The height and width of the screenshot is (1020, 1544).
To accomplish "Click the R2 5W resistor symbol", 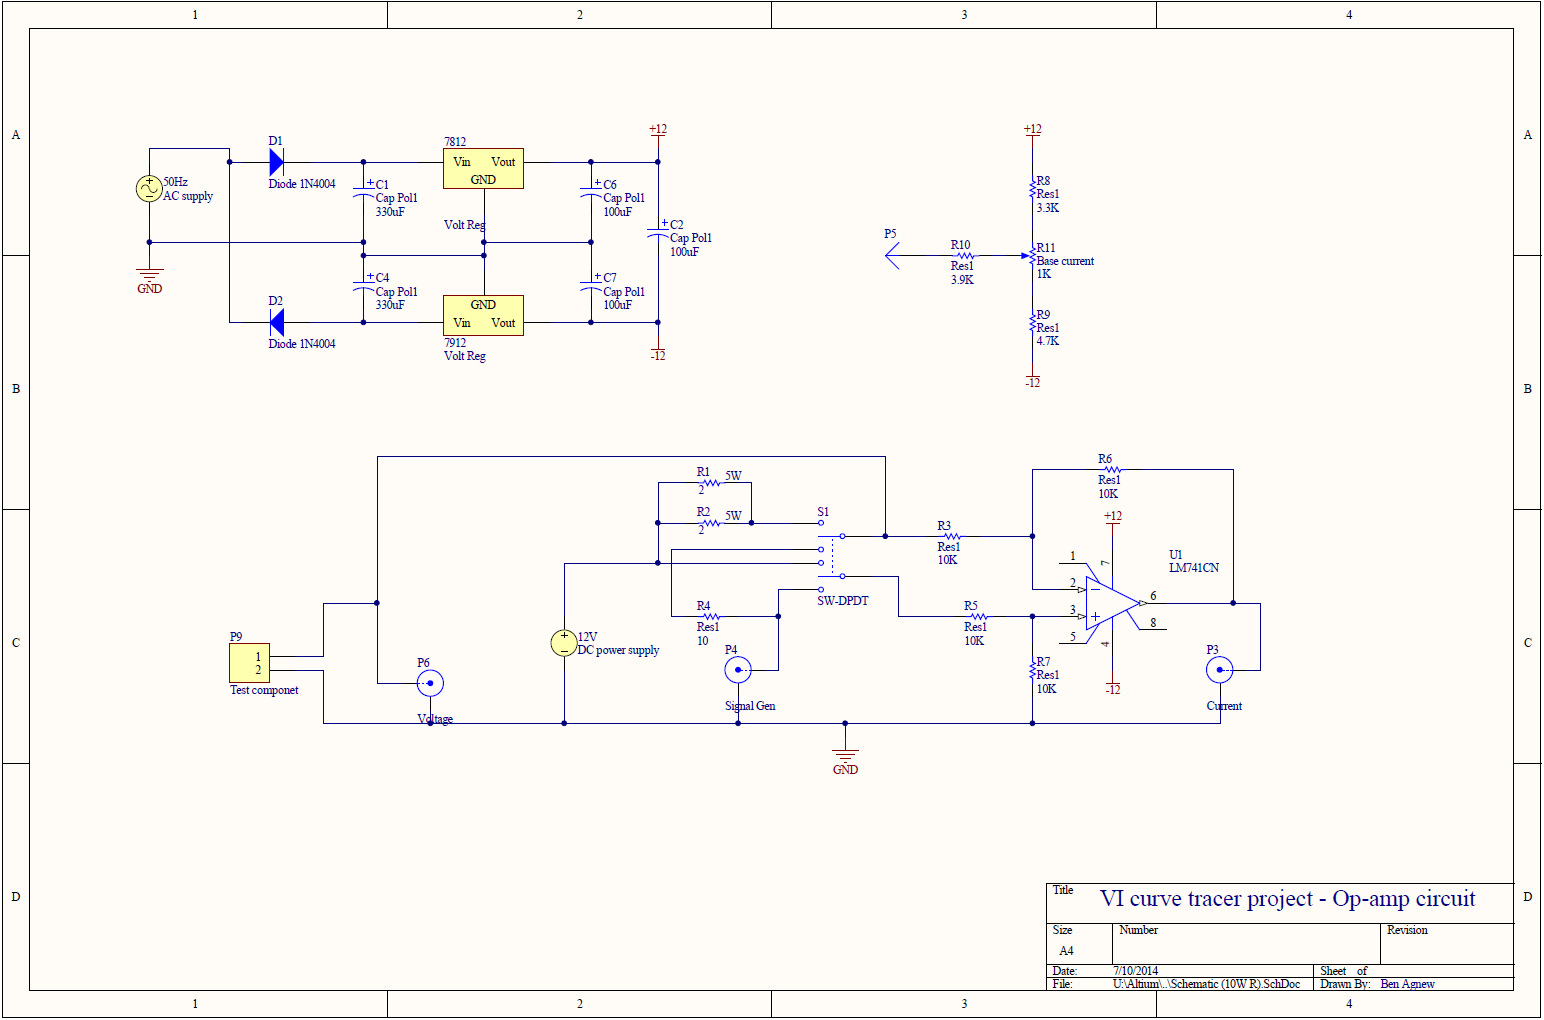I will pos(711,522).
